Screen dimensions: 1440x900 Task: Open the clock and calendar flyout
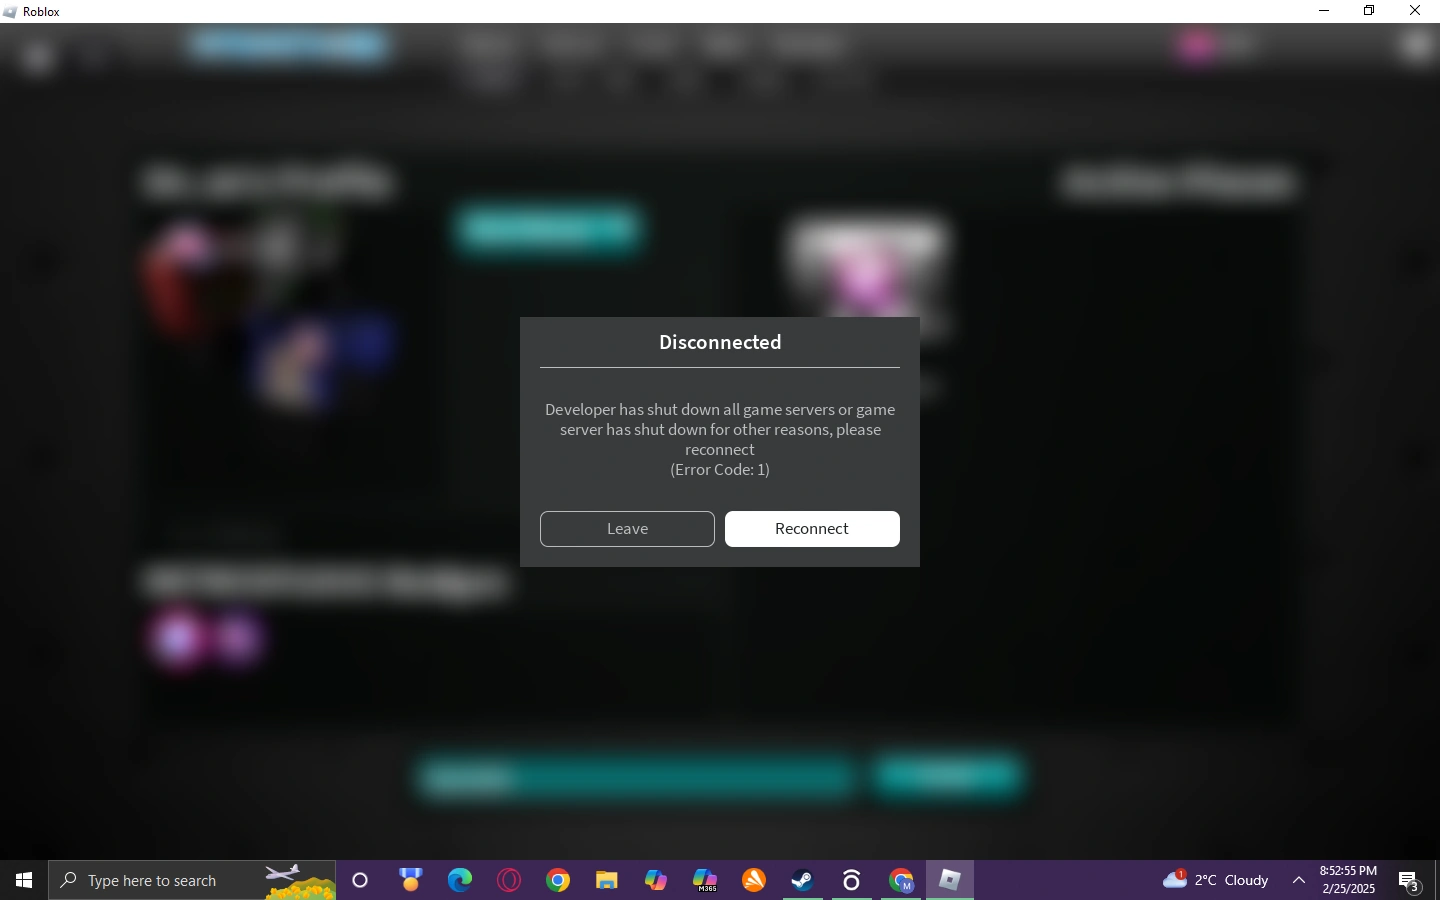(1349, 880)
